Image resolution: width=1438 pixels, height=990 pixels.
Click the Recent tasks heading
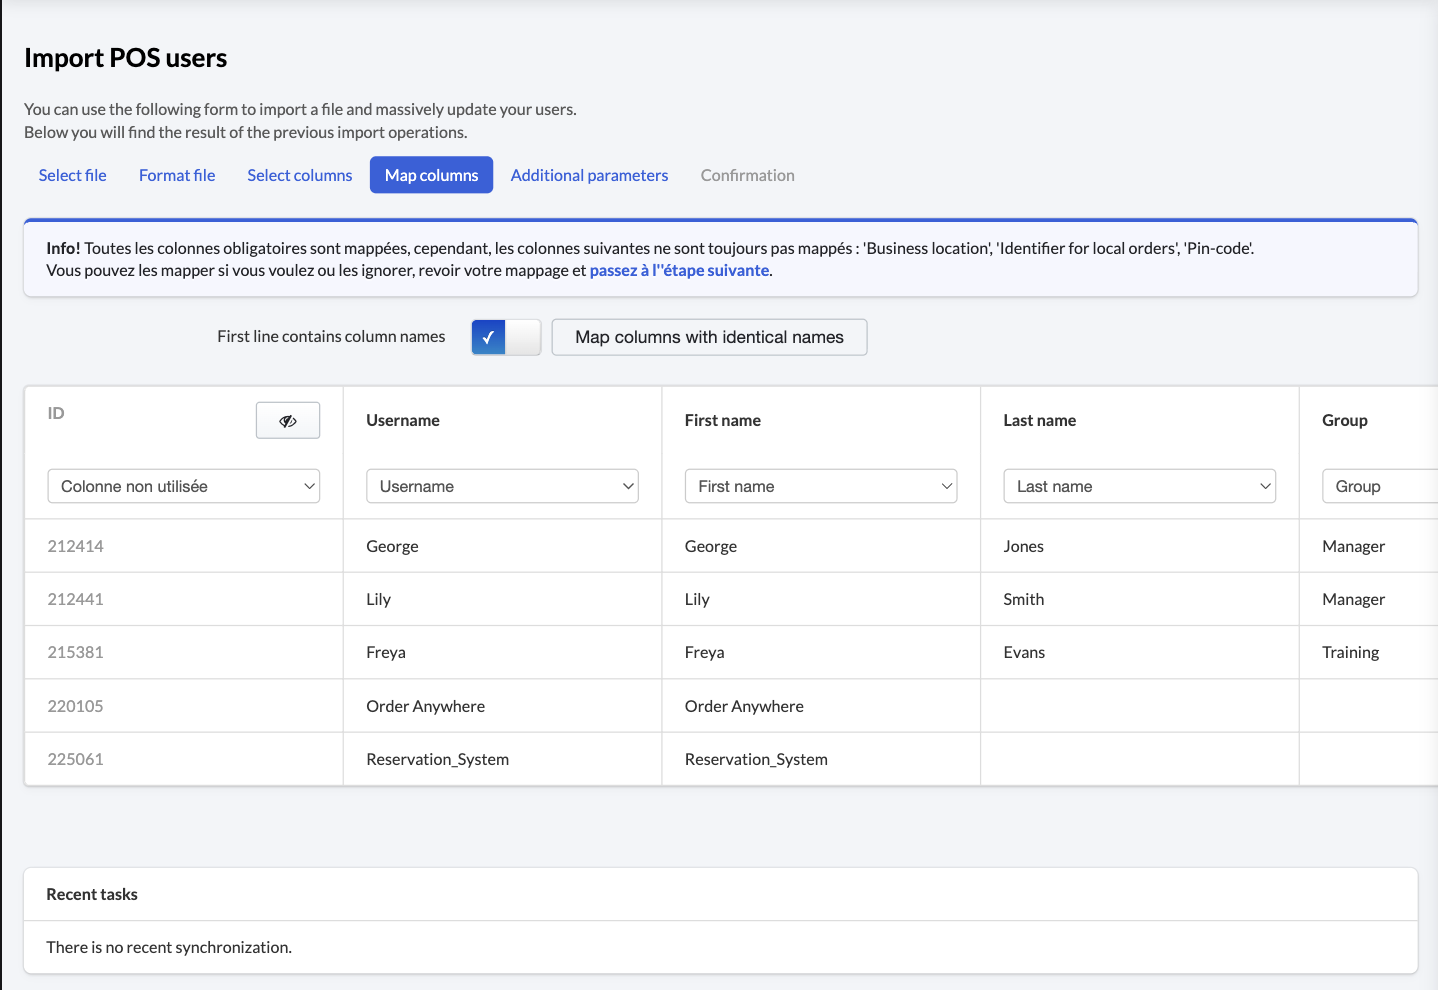pos(92,894)
